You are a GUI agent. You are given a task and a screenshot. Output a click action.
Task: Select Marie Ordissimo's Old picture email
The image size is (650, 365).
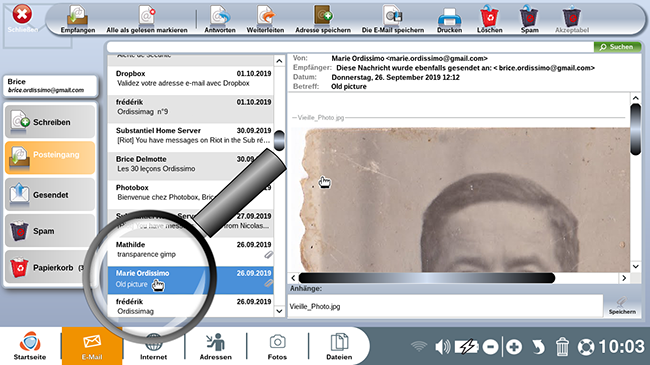(190, 279)
